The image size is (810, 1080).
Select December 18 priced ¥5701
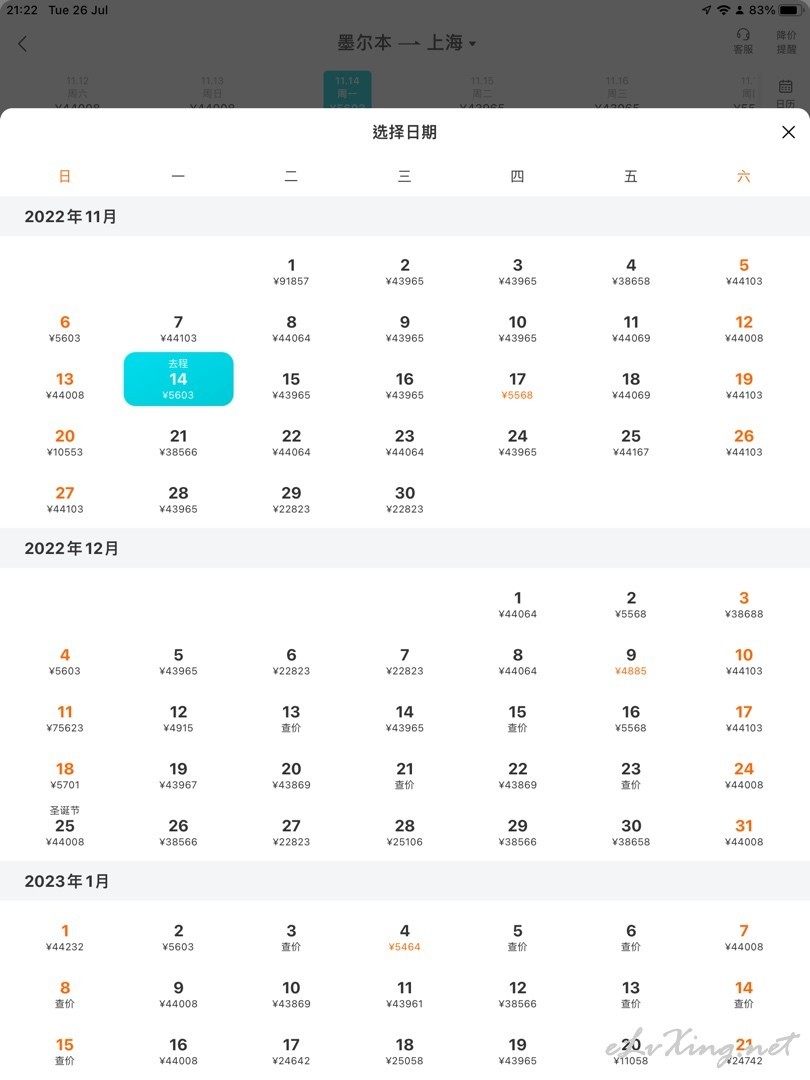coord(65,776)
